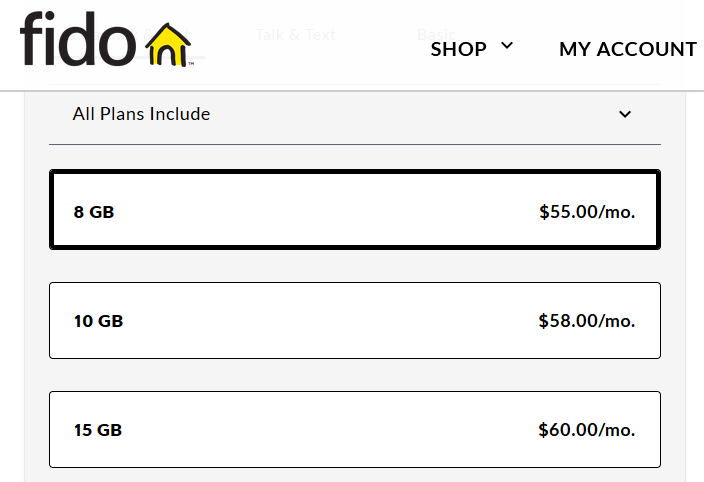Click the blank middle of the 8 GB card
The height and width of the screenshot is (482, 704).
tap(330, 212)
